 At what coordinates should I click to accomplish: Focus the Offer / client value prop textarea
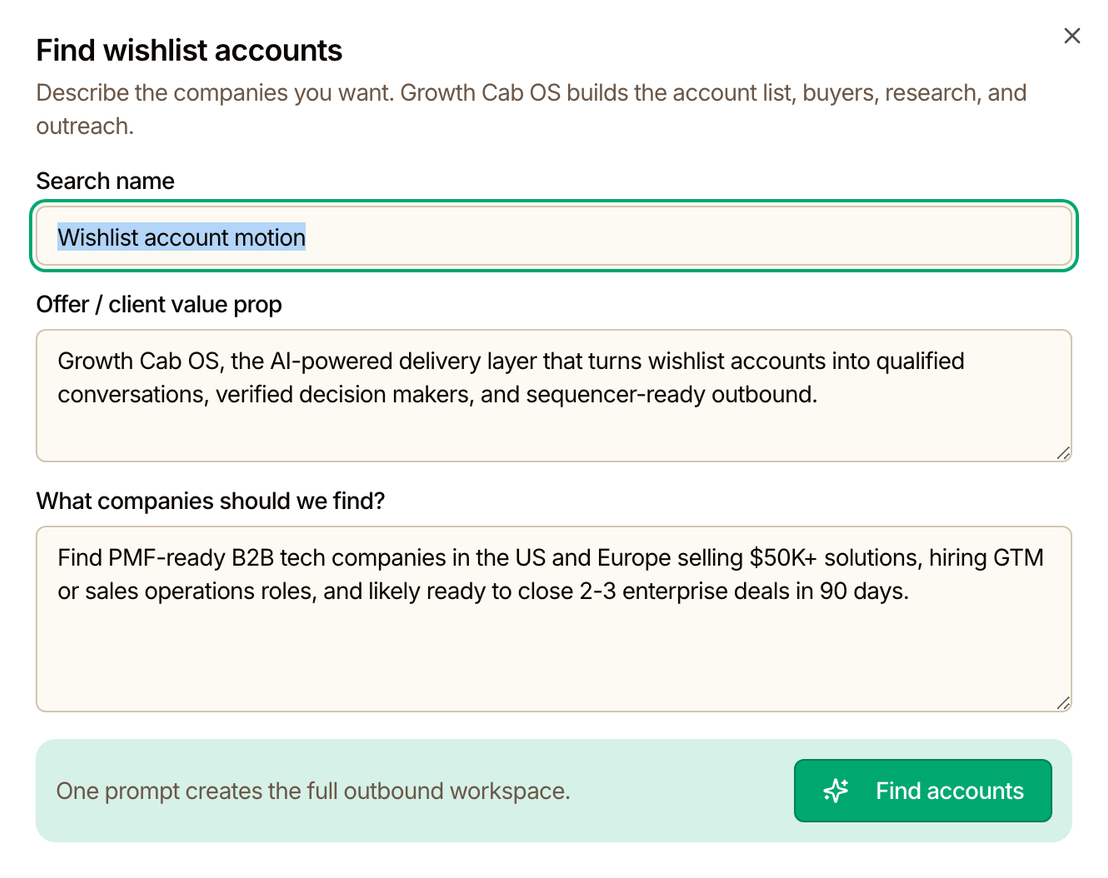(553, 396)
